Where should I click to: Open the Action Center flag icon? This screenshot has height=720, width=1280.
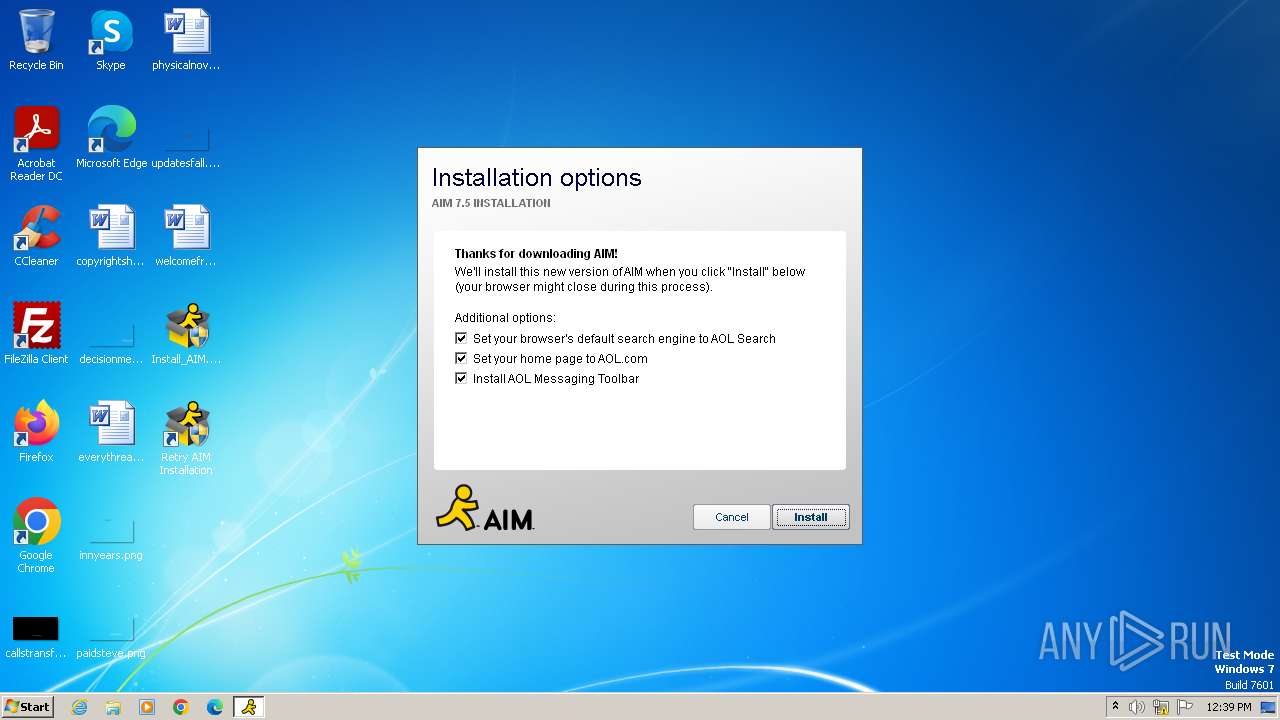(x=1185, y=707)
